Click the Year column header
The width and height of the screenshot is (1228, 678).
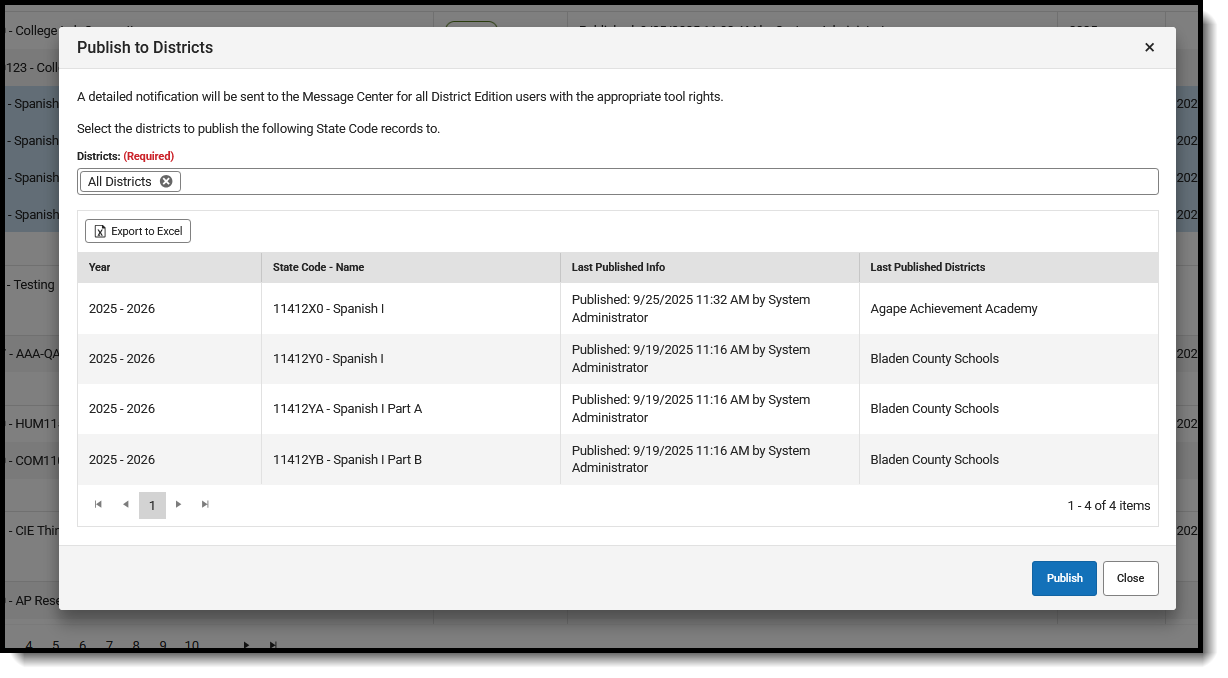tap(100, 267)
